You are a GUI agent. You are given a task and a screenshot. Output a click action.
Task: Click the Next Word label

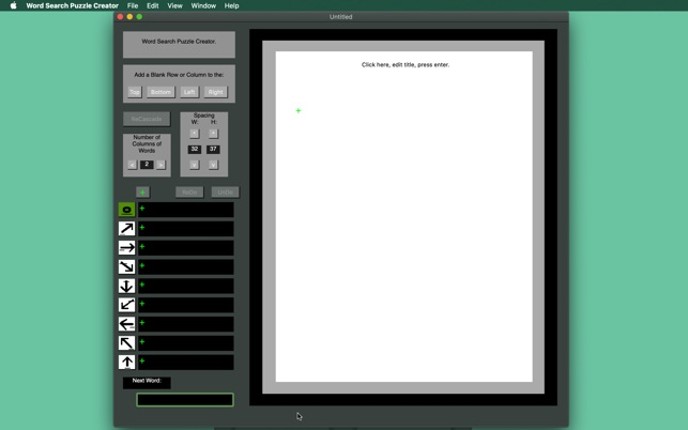[147, 381]
